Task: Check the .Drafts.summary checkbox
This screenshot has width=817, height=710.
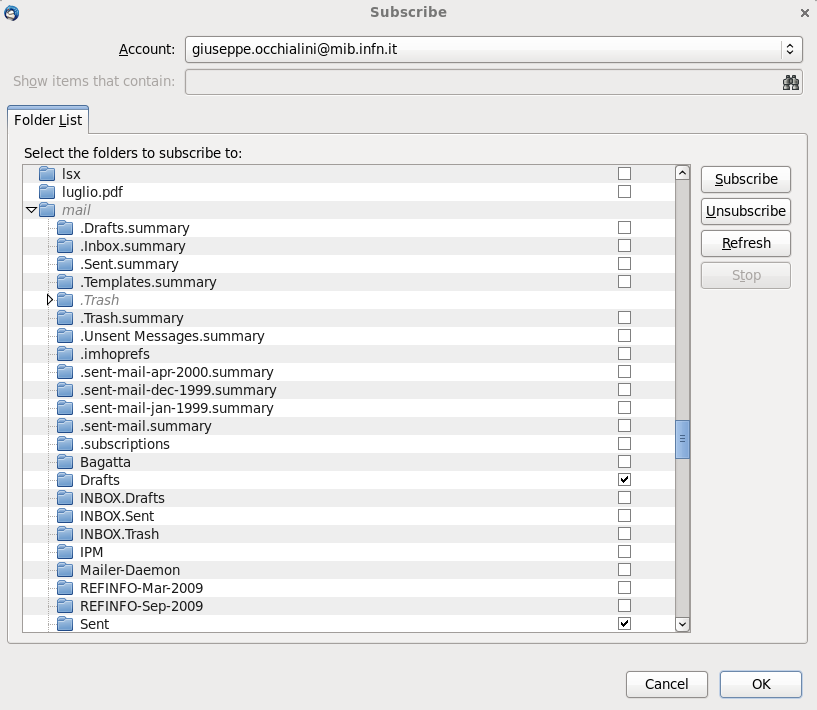Action: 624,228
